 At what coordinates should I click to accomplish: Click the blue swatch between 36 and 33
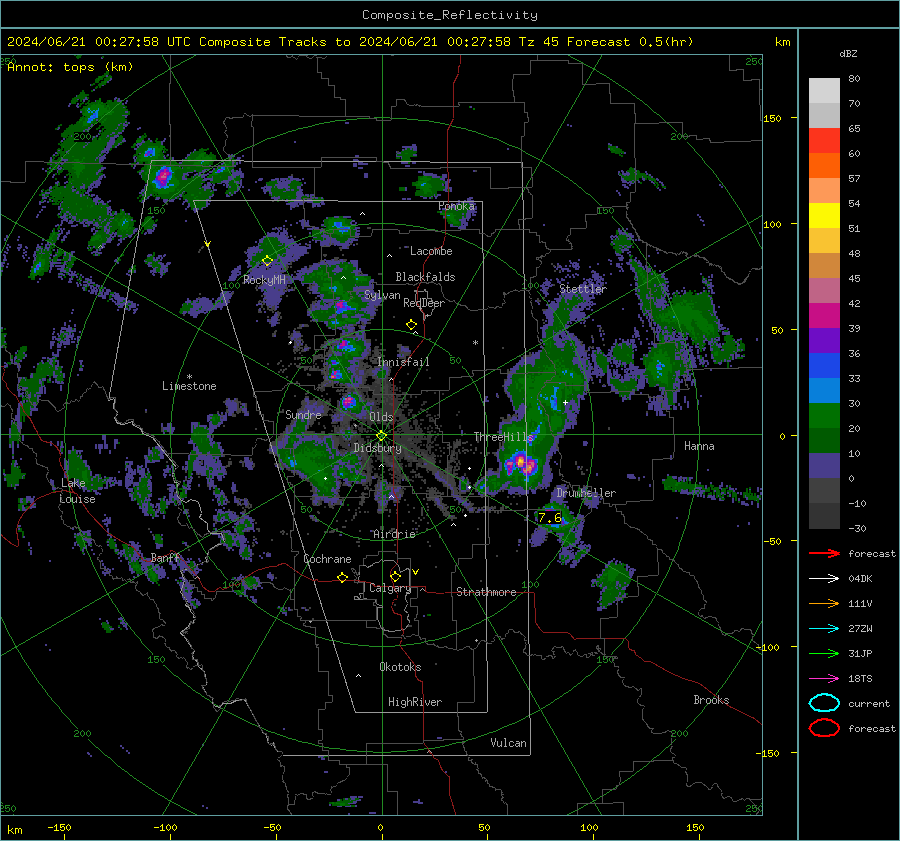point(824,365)
